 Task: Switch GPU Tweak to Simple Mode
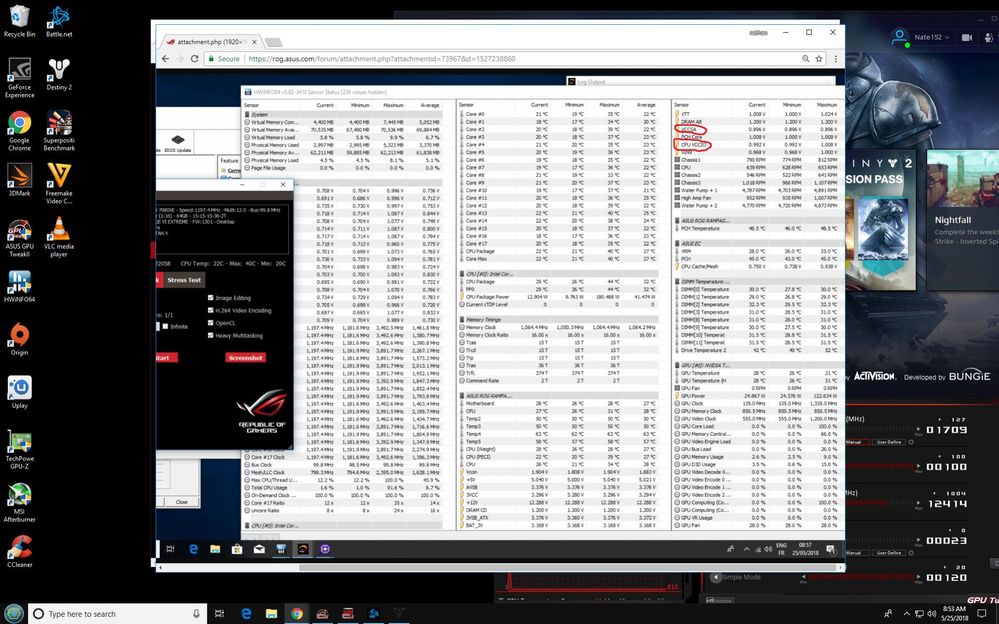[736, 577]
